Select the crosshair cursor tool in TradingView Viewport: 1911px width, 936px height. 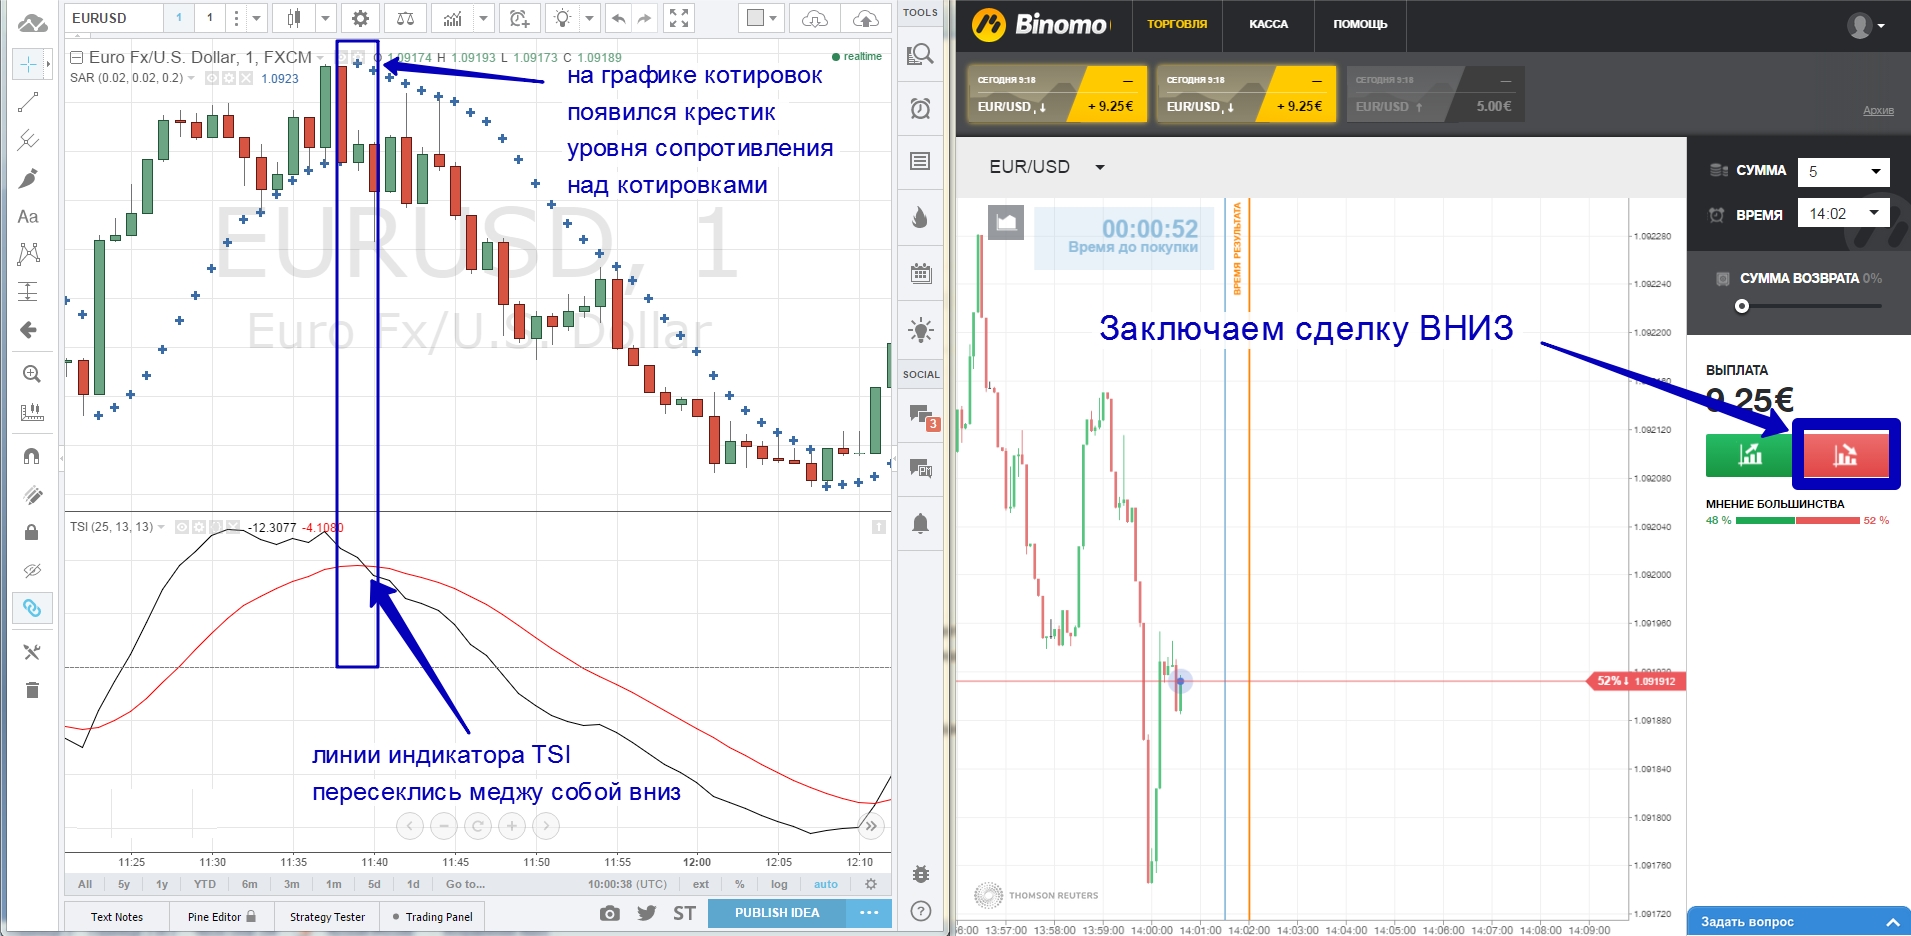coord(28,65)
